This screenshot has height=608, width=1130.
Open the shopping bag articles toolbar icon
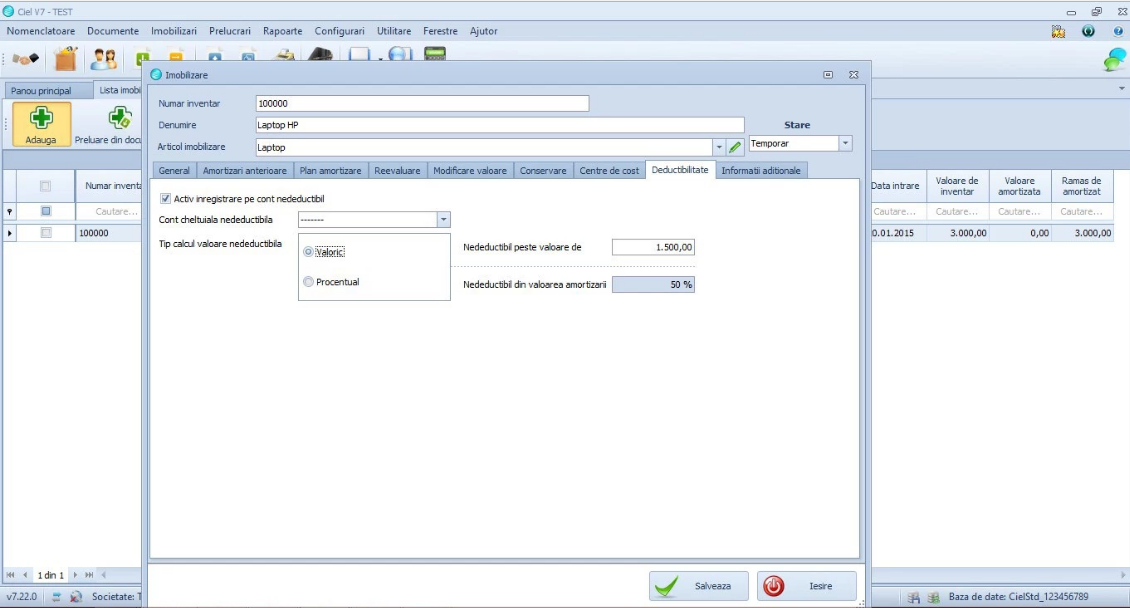point(66,58)
